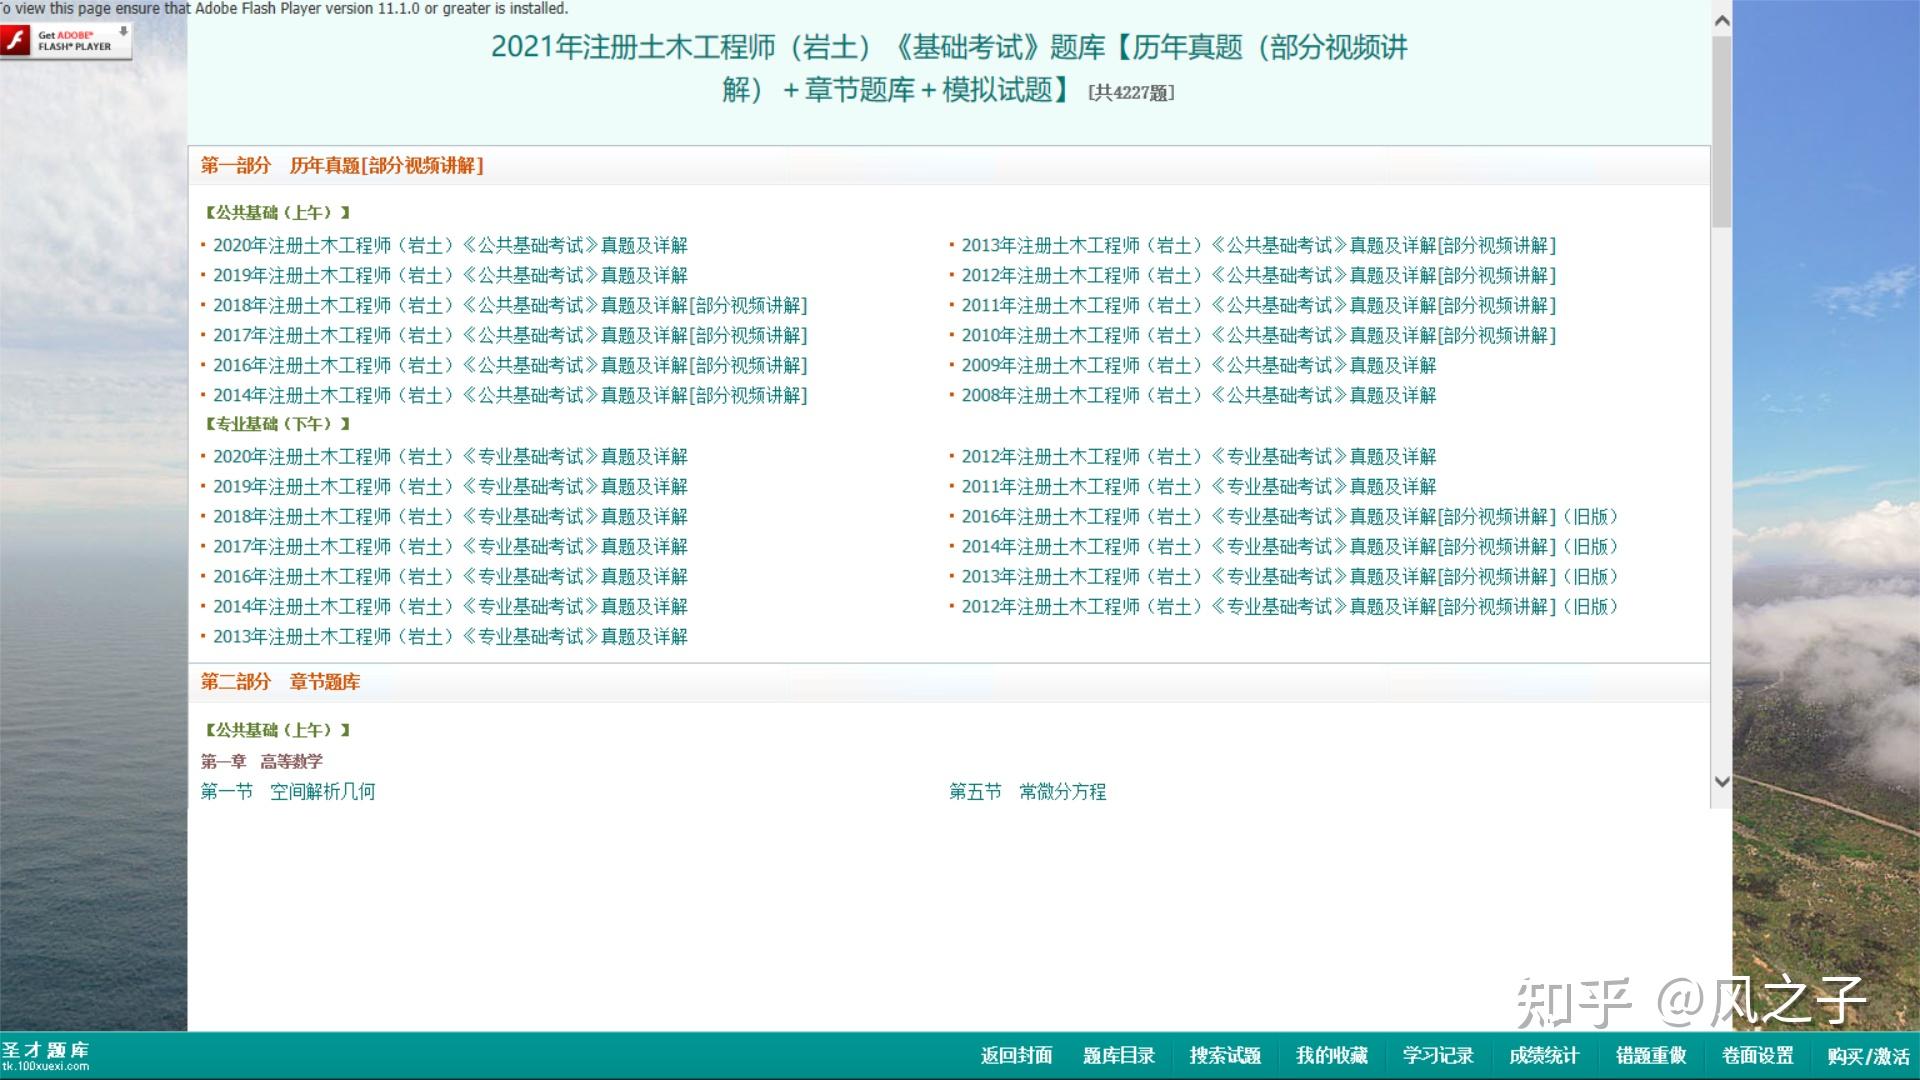Select 错题重做 in the bottom bar
This screenshot has width=1920, height=1080.
click(1651, 1056)
